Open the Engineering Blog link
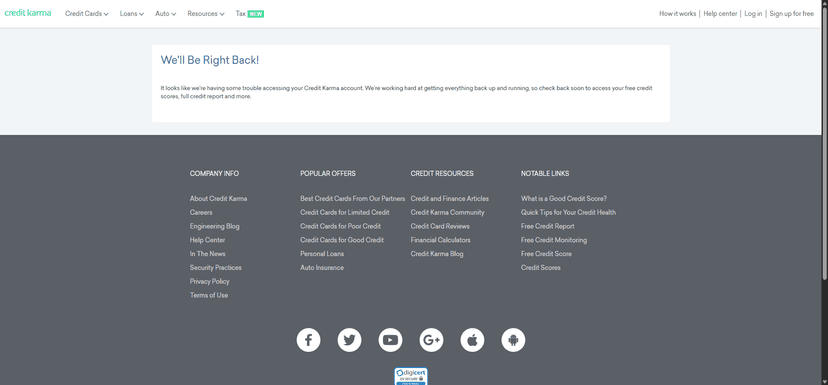 pos(214,226)
